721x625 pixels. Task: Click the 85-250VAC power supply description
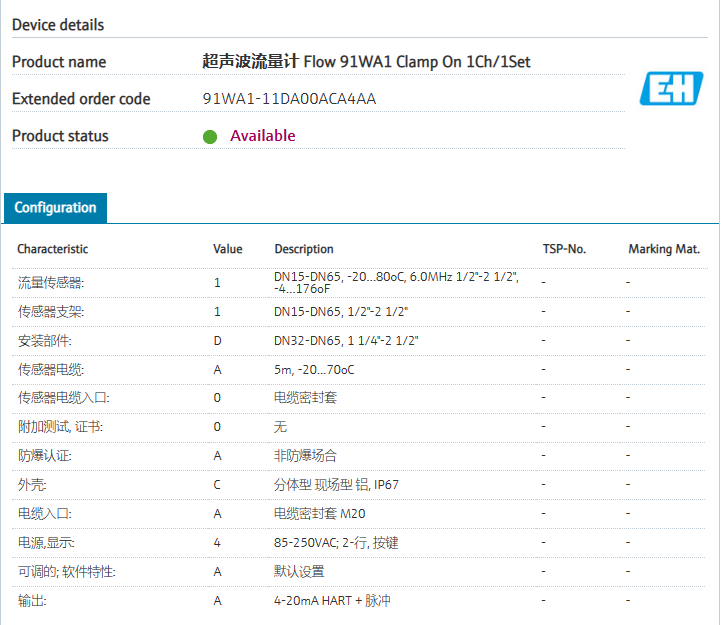[337, 543]
